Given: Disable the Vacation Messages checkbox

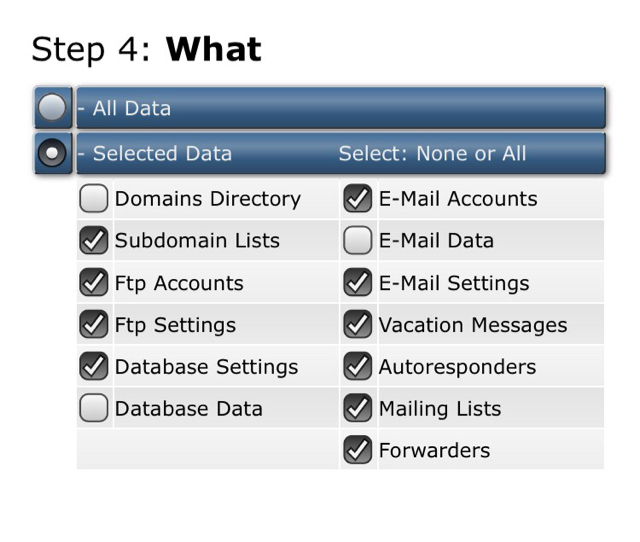Looking at the screenshot, I should coord(358,324).
